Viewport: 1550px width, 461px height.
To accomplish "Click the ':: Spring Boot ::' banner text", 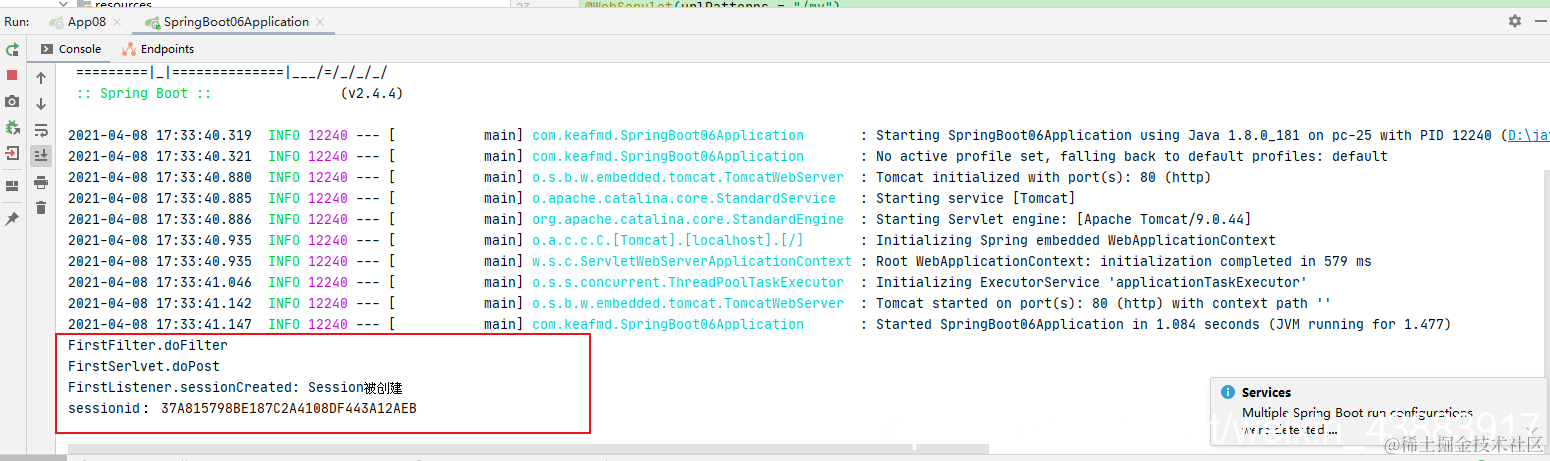I will tap(144, 93).
